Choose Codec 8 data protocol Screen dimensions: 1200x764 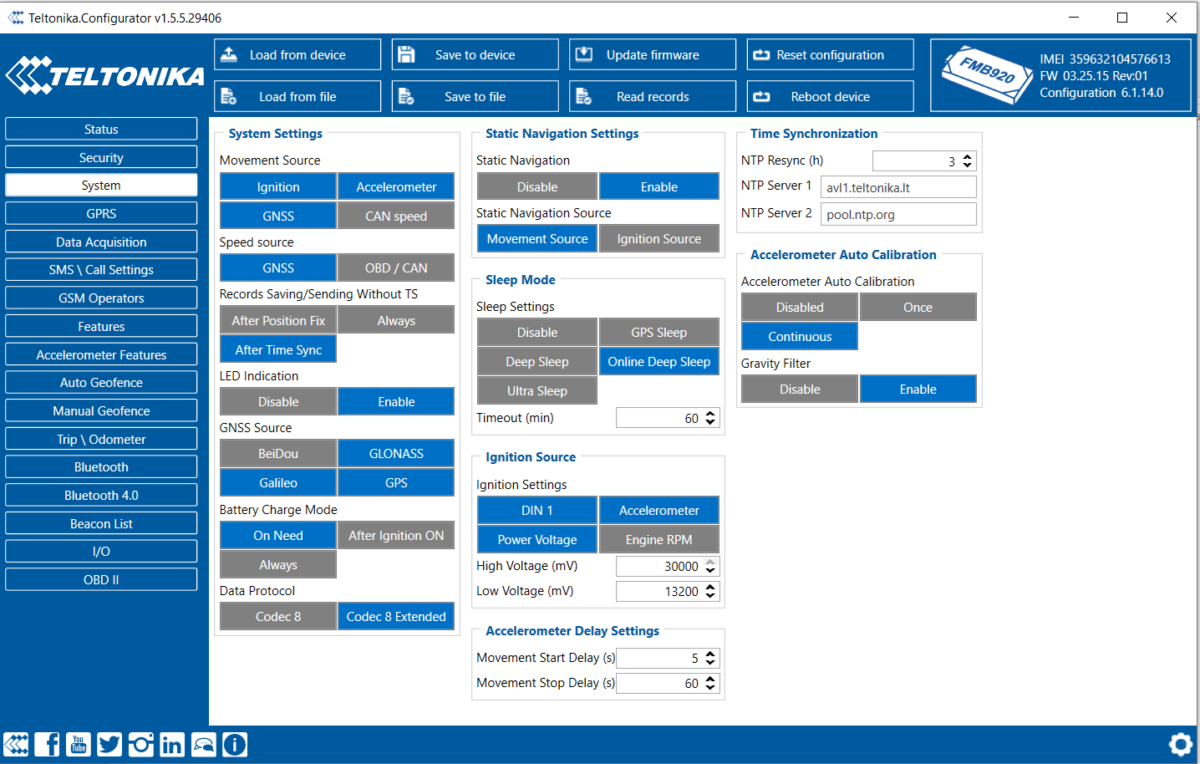[x=278, y=617]
